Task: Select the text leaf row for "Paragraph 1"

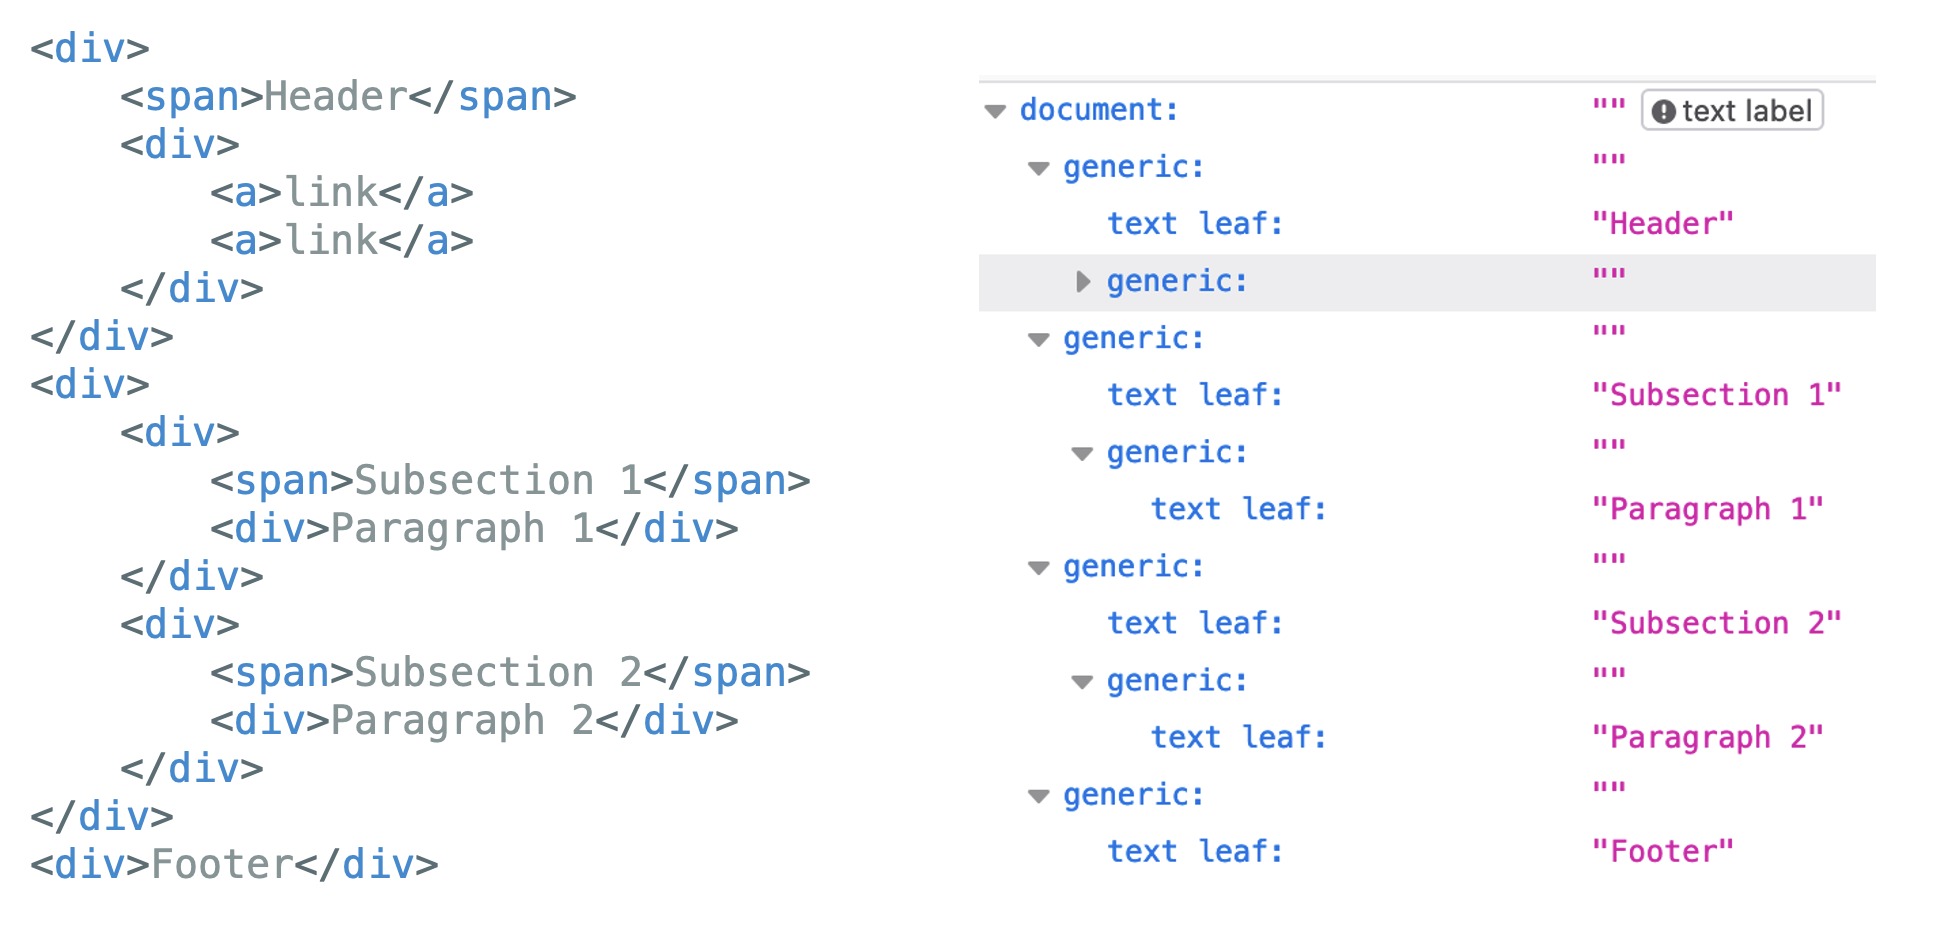Action: pyautogui.click(x=1238, y=510)
